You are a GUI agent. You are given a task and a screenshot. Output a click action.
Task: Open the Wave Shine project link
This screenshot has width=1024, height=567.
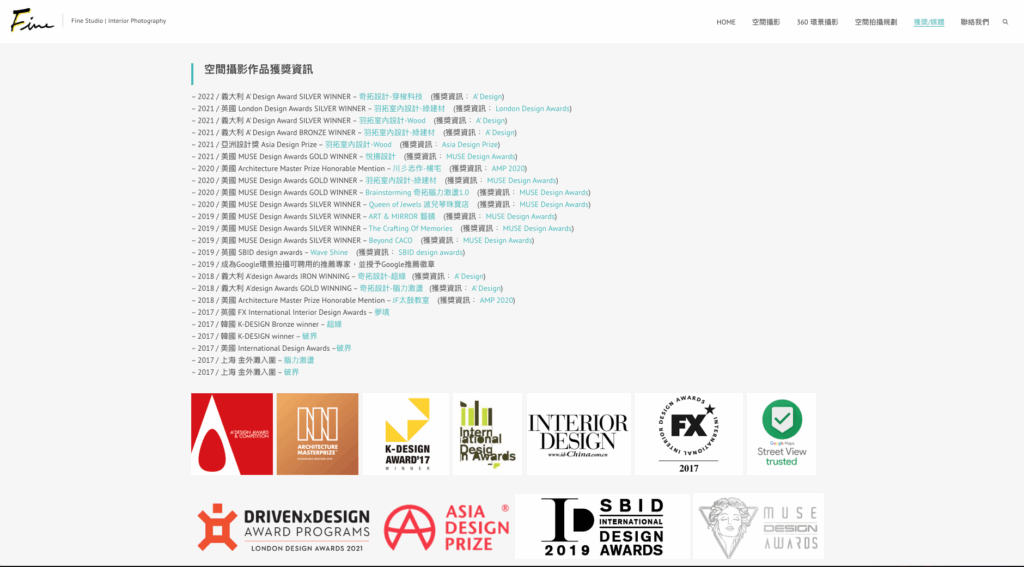(329, 252)
